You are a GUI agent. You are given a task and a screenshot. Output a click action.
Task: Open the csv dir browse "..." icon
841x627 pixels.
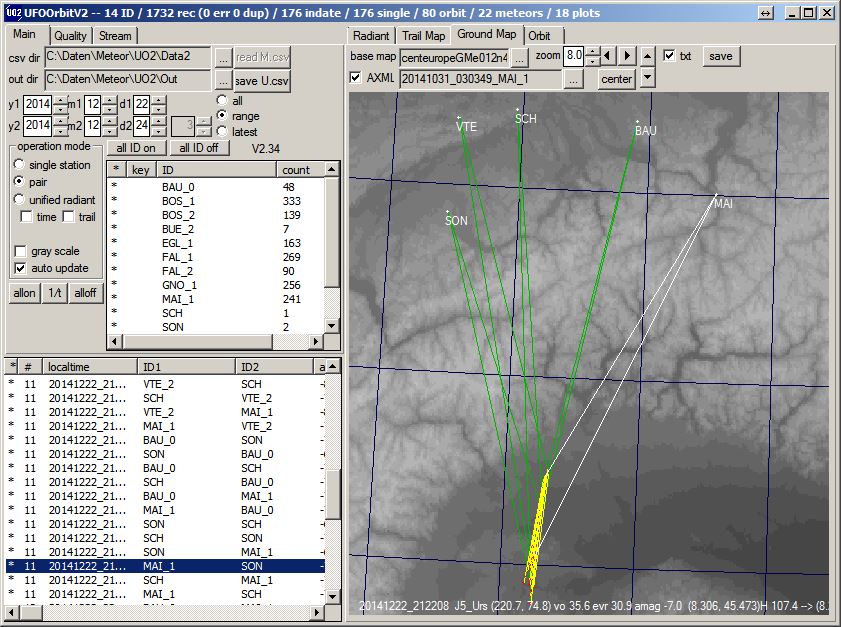tap(222, 57)
